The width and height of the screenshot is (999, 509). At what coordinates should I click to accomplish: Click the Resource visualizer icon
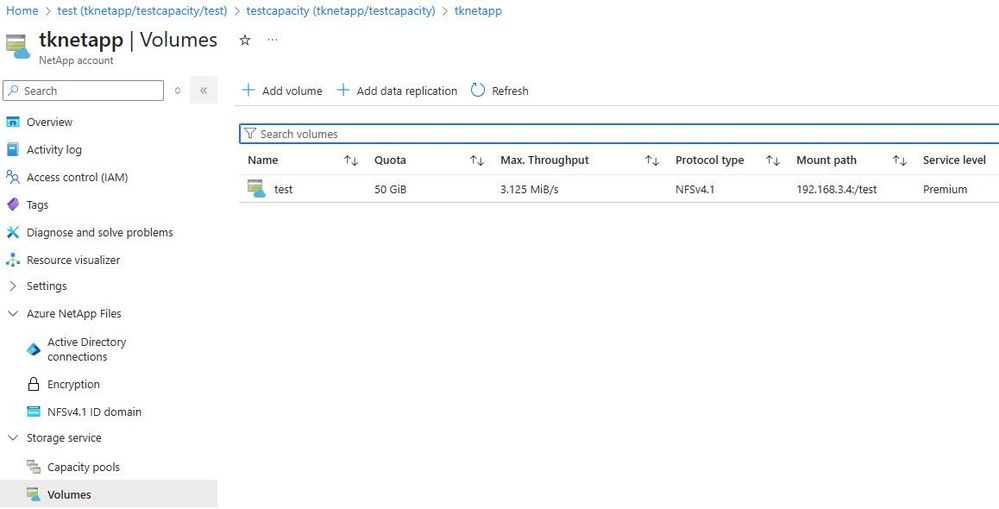point(13,259)
